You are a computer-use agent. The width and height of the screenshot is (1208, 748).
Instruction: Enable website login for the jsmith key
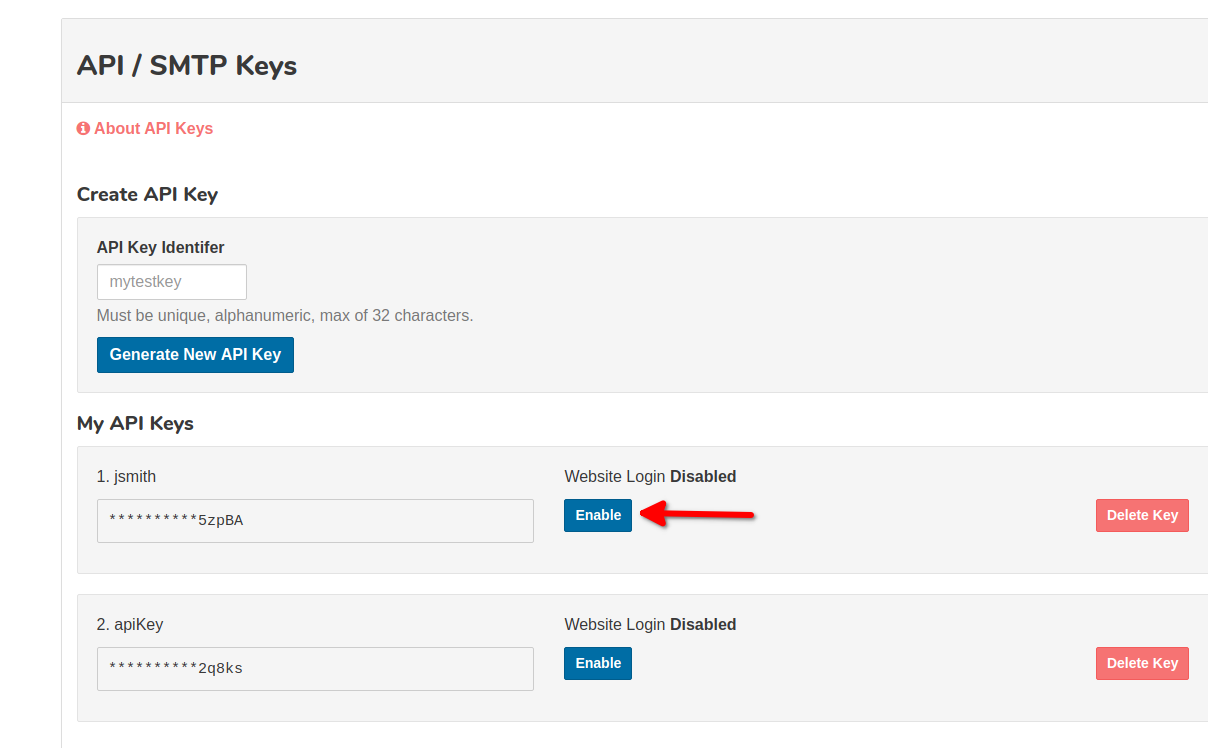tap(597, 514)
